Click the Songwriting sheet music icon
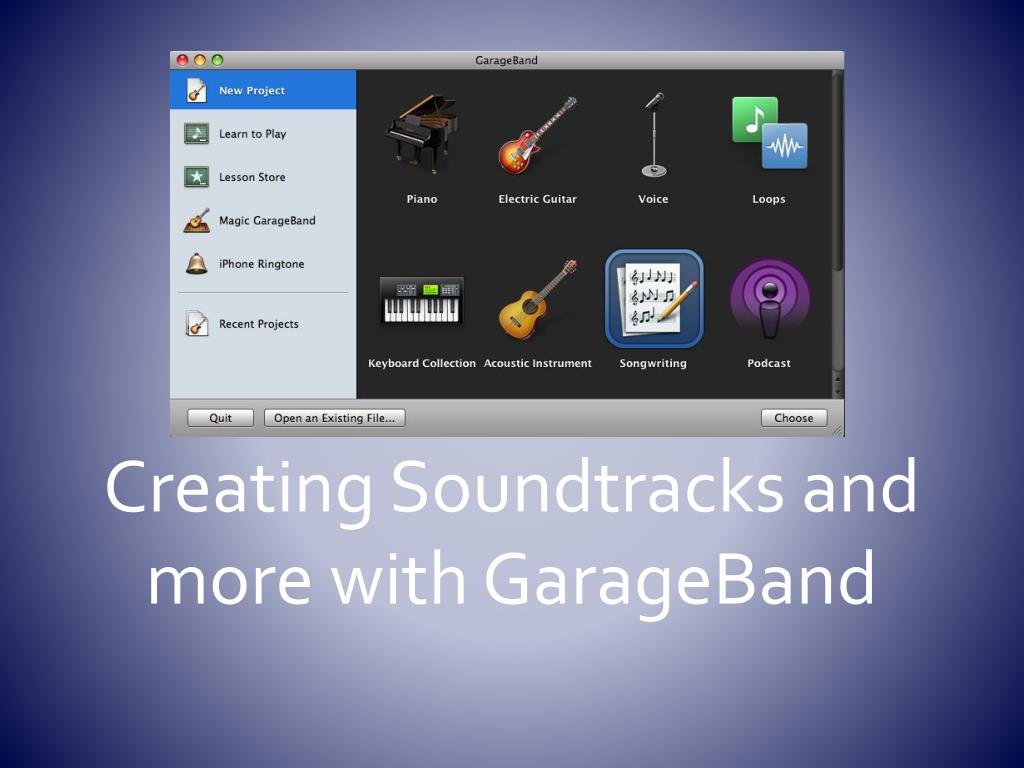 tap(654, 298)
